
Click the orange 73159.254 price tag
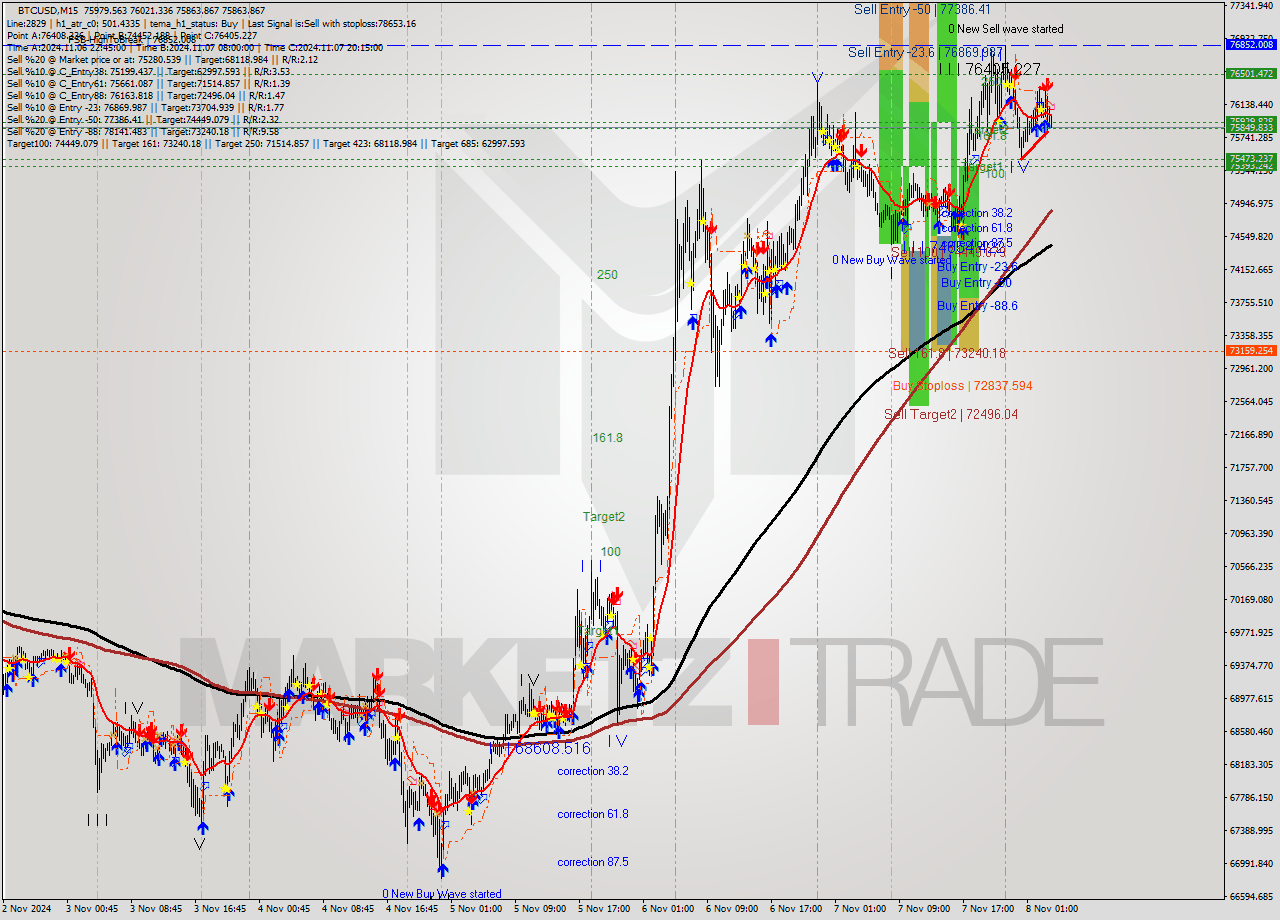(1252, 351)
